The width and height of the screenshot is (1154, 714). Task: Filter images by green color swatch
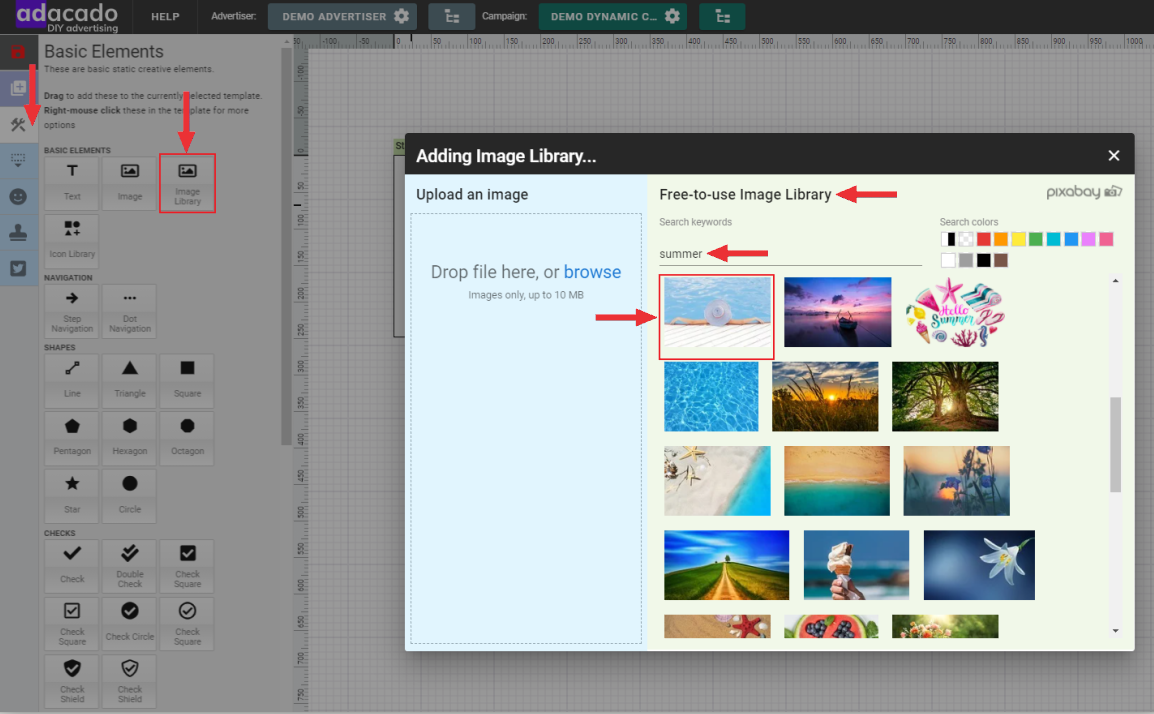(1036, 239)
